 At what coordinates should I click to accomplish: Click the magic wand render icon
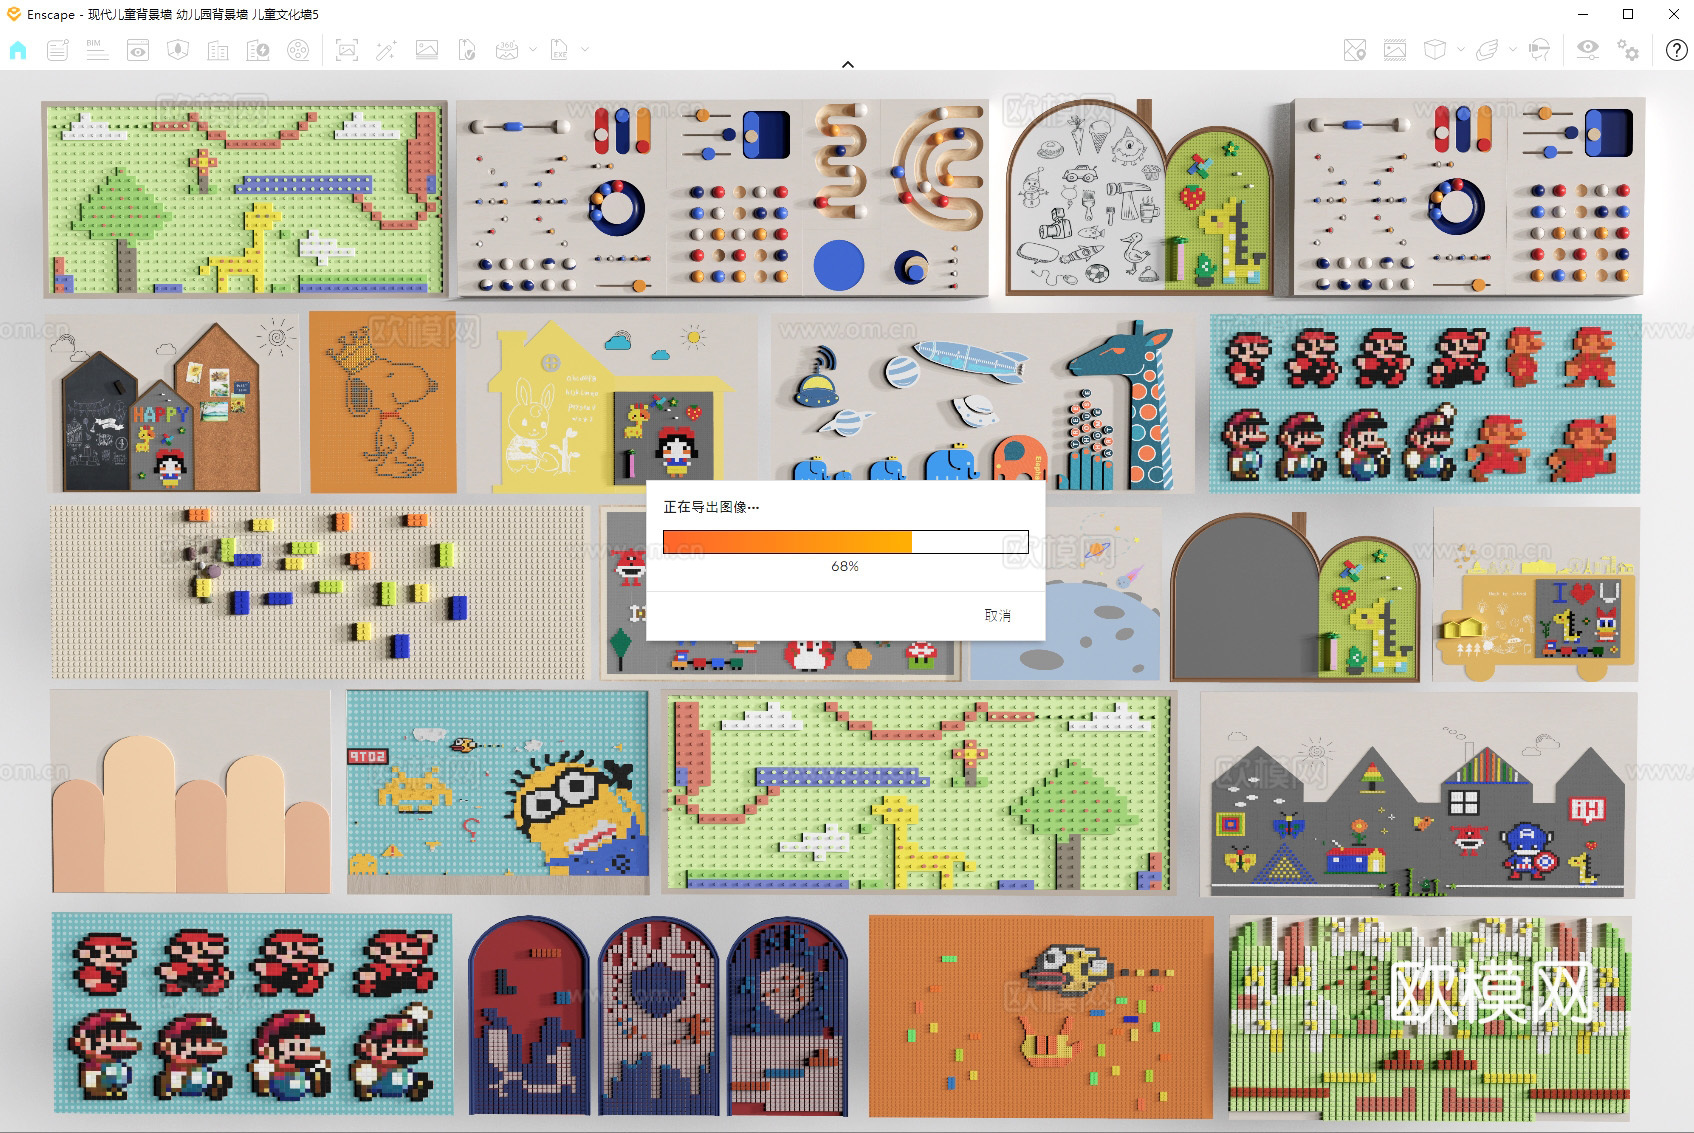tap(387, 50)
